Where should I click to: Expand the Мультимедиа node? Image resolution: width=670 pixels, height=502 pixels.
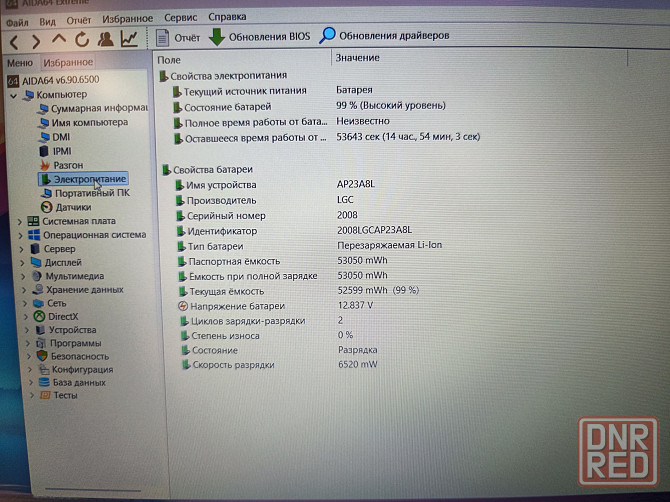[x=24, y=276]
